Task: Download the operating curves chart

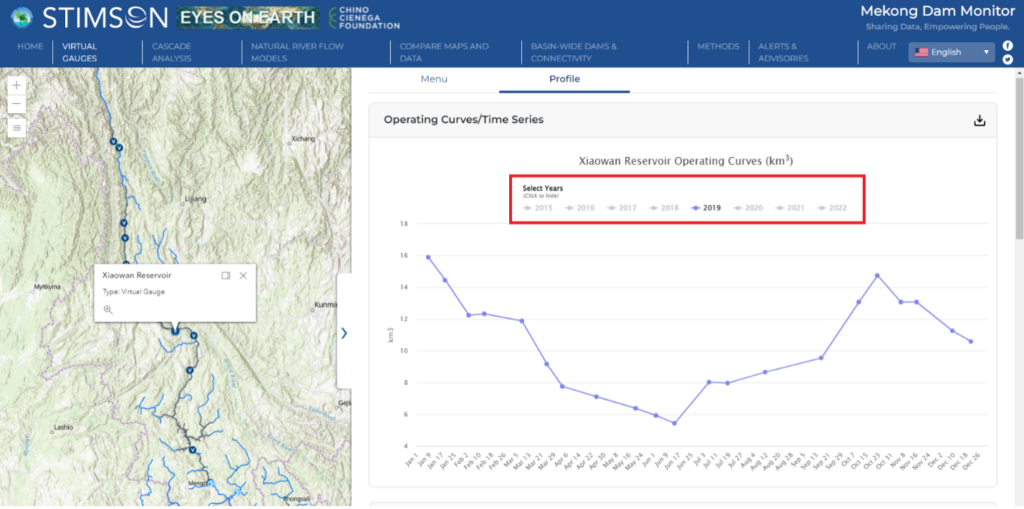Action: point(980,121)
